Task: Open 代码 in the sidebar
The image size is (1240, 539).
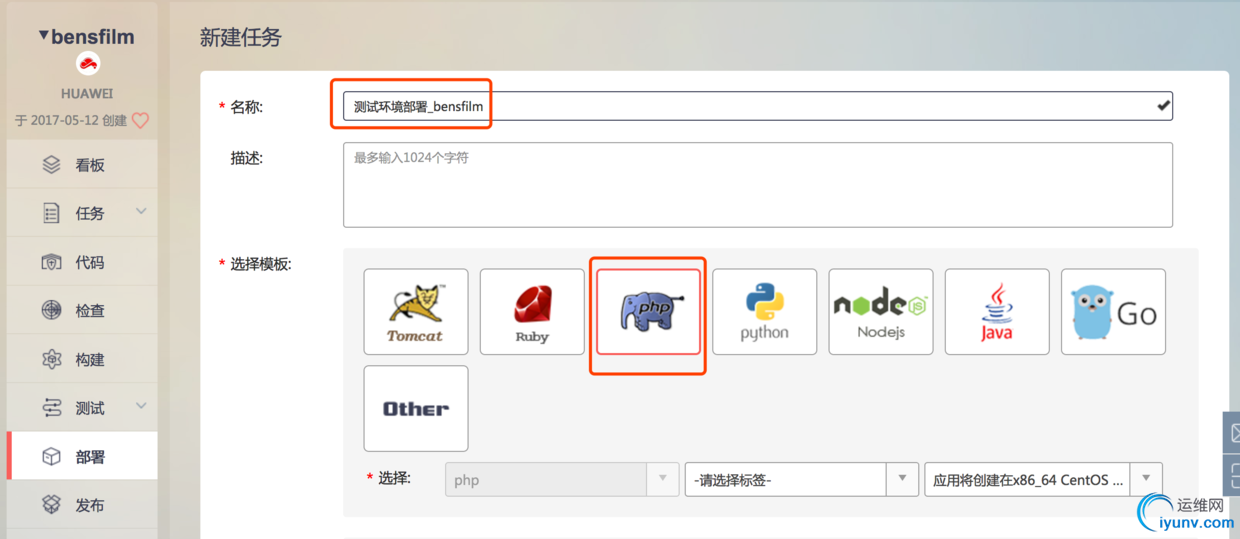Action: point(82,262)
